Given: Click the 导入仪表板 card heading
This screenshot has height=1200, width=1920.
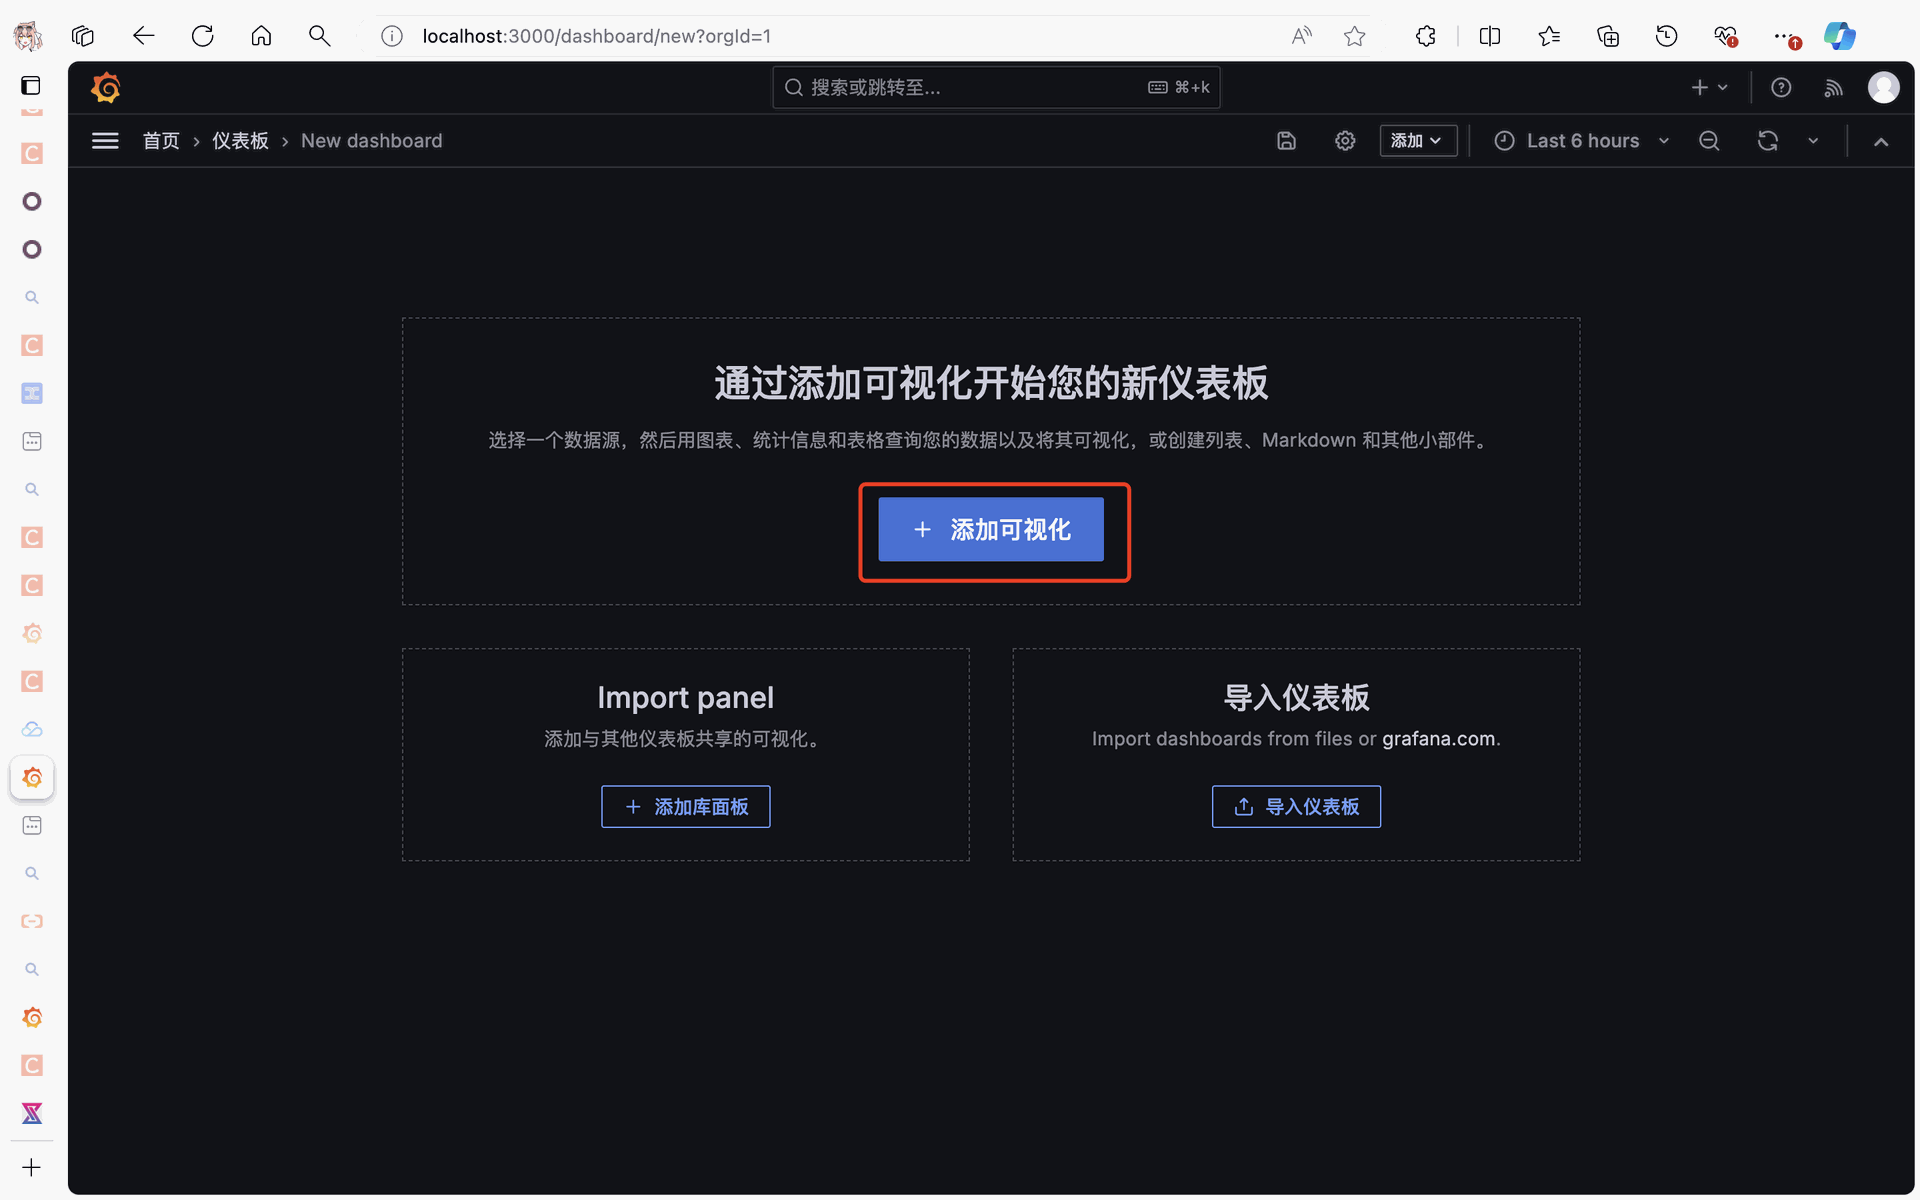Looking at the screenshot, I should pos(1296,697).
